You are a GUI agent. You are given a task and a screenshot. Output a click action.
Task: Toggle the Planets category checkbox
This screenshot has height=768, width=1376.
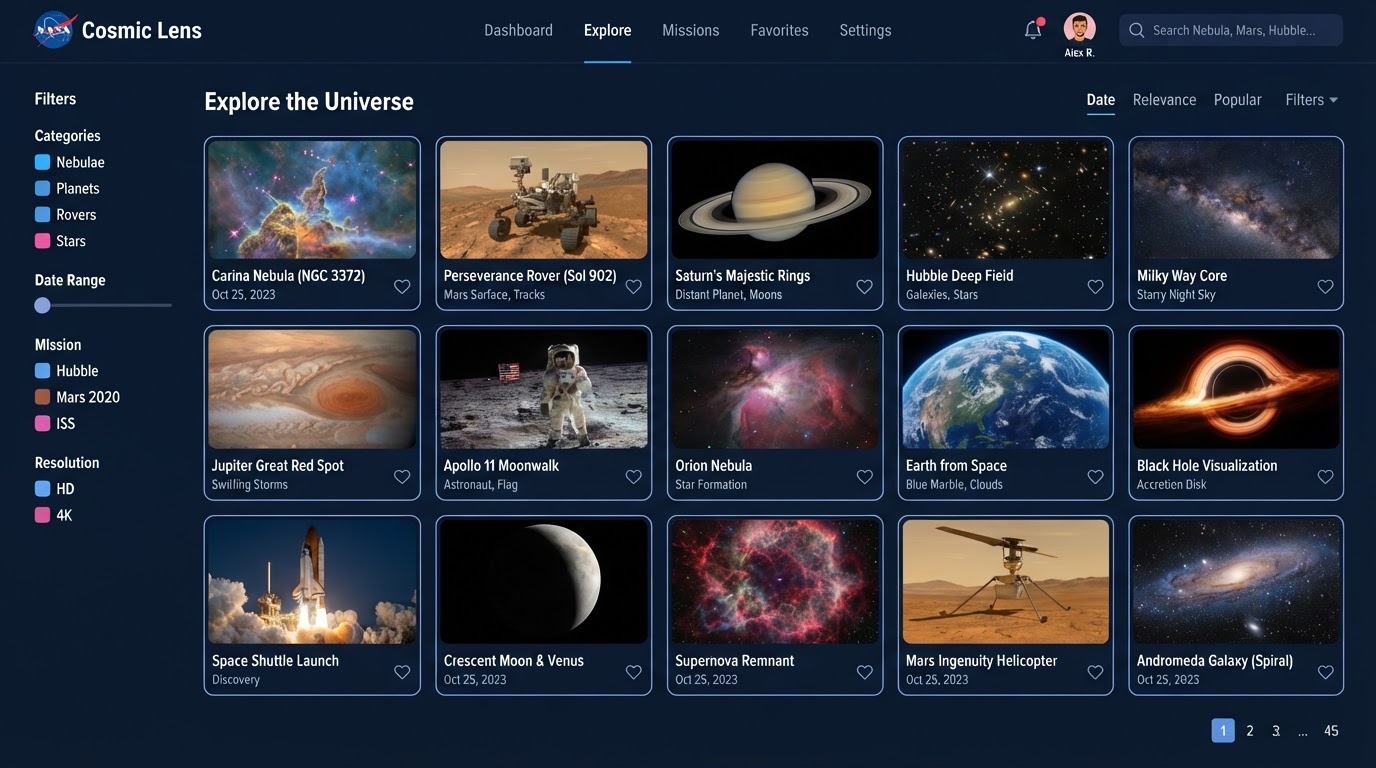[x=42, y=188]
